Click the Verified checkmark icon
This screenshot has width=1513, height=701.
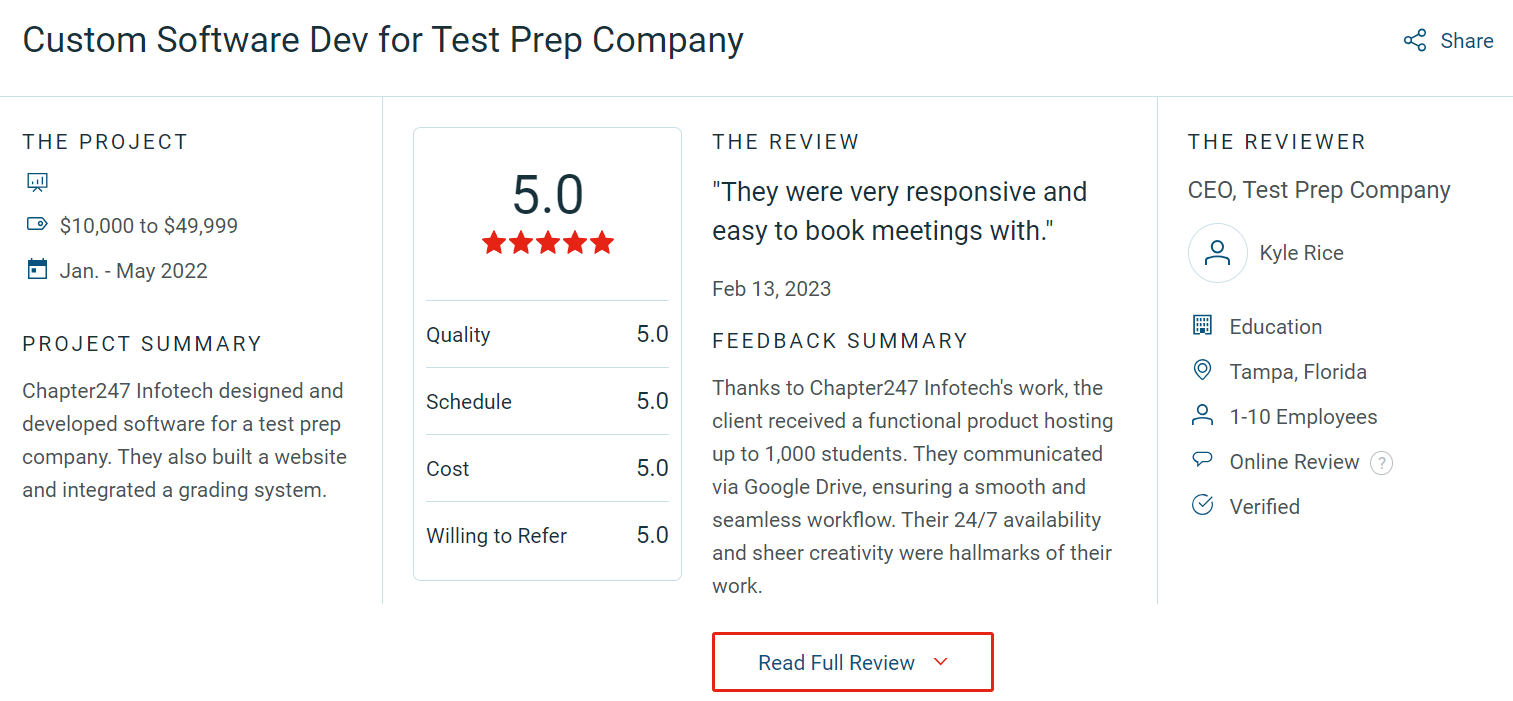(x=1202, y=505)
